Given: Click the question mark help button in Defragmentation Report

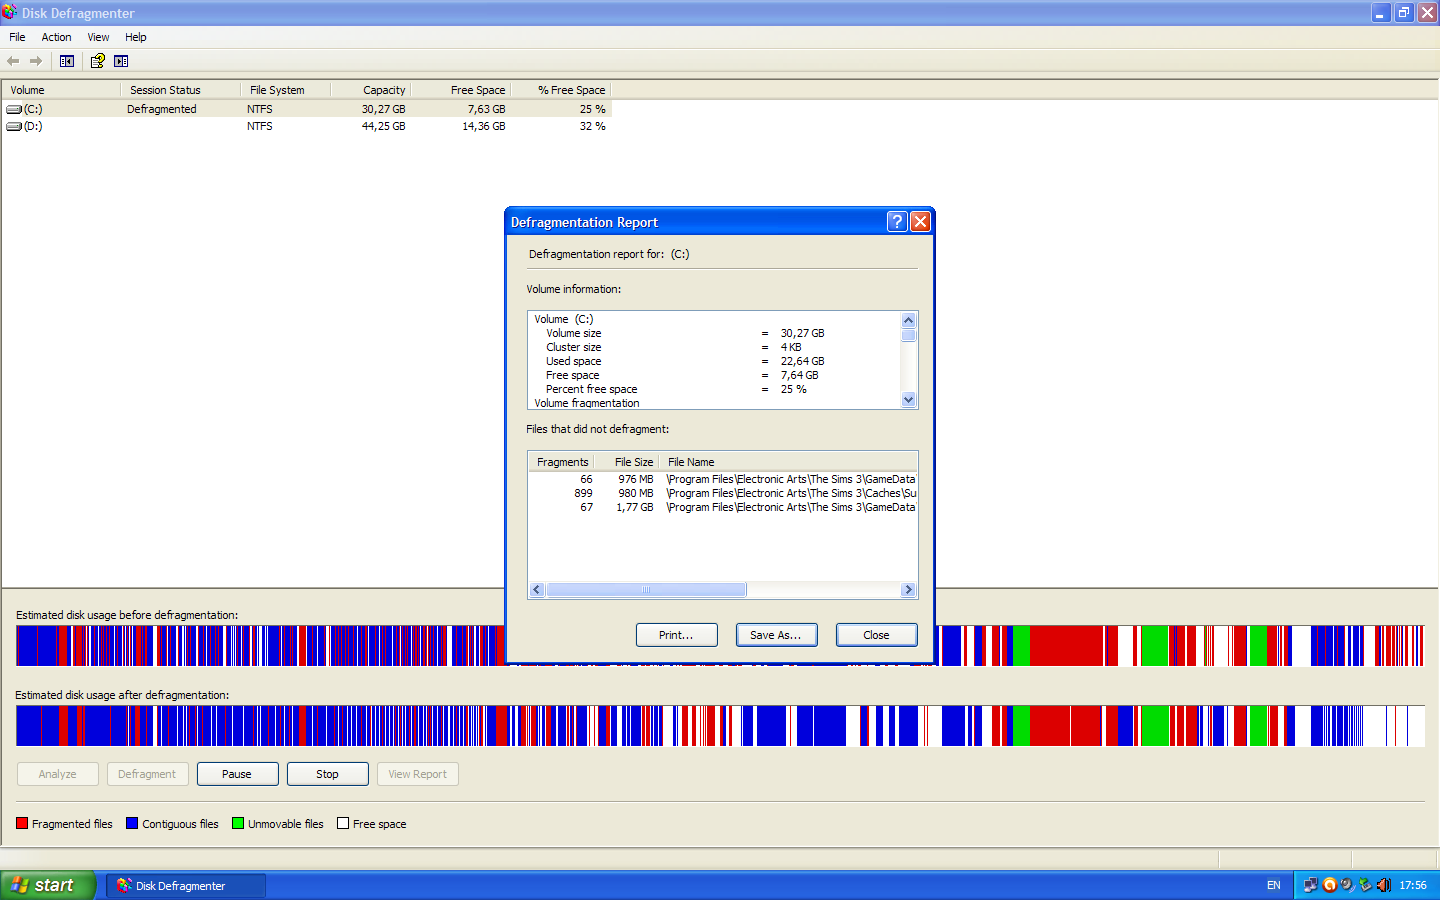Looking at the screenshot, I should [x=897, y=221].
